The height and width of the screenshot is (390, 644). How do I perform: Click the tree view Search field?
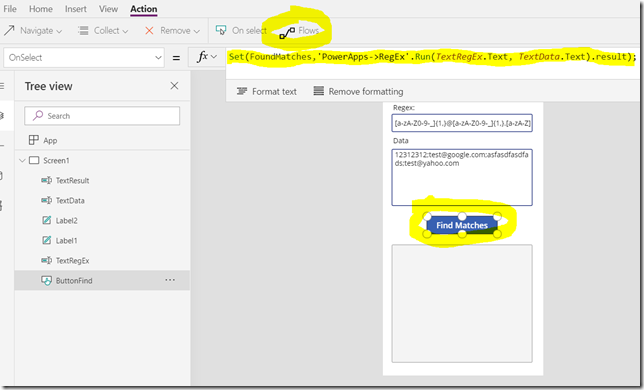[x=102, y=116]
